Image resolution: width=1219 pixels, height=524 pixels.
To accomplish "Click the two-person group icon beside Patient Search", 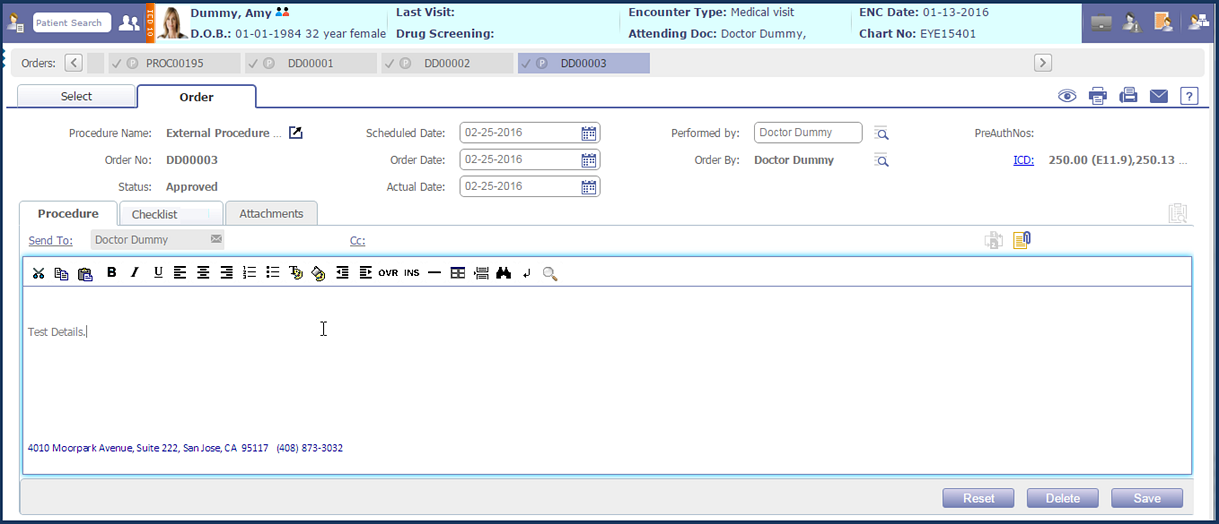I will [x=128, y=22].
